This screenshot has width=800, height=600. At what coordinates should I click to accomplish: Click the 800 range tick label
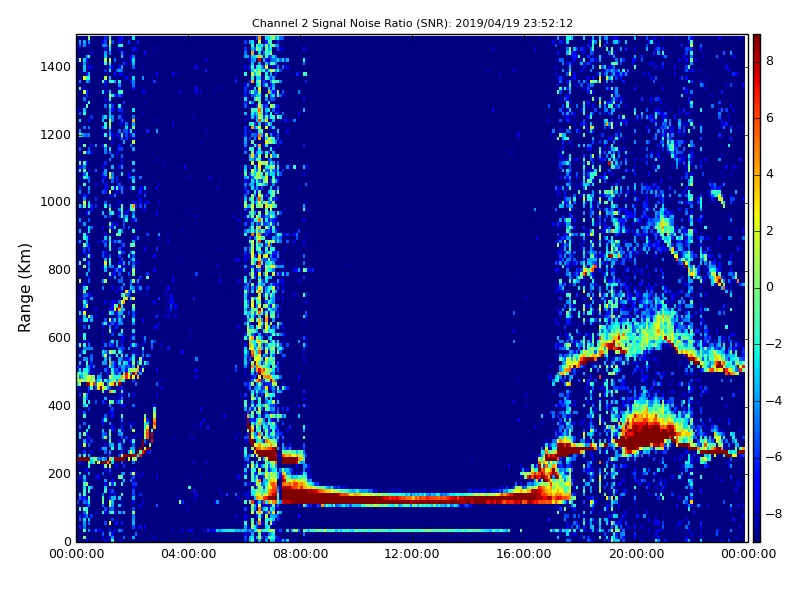[59, 270]
